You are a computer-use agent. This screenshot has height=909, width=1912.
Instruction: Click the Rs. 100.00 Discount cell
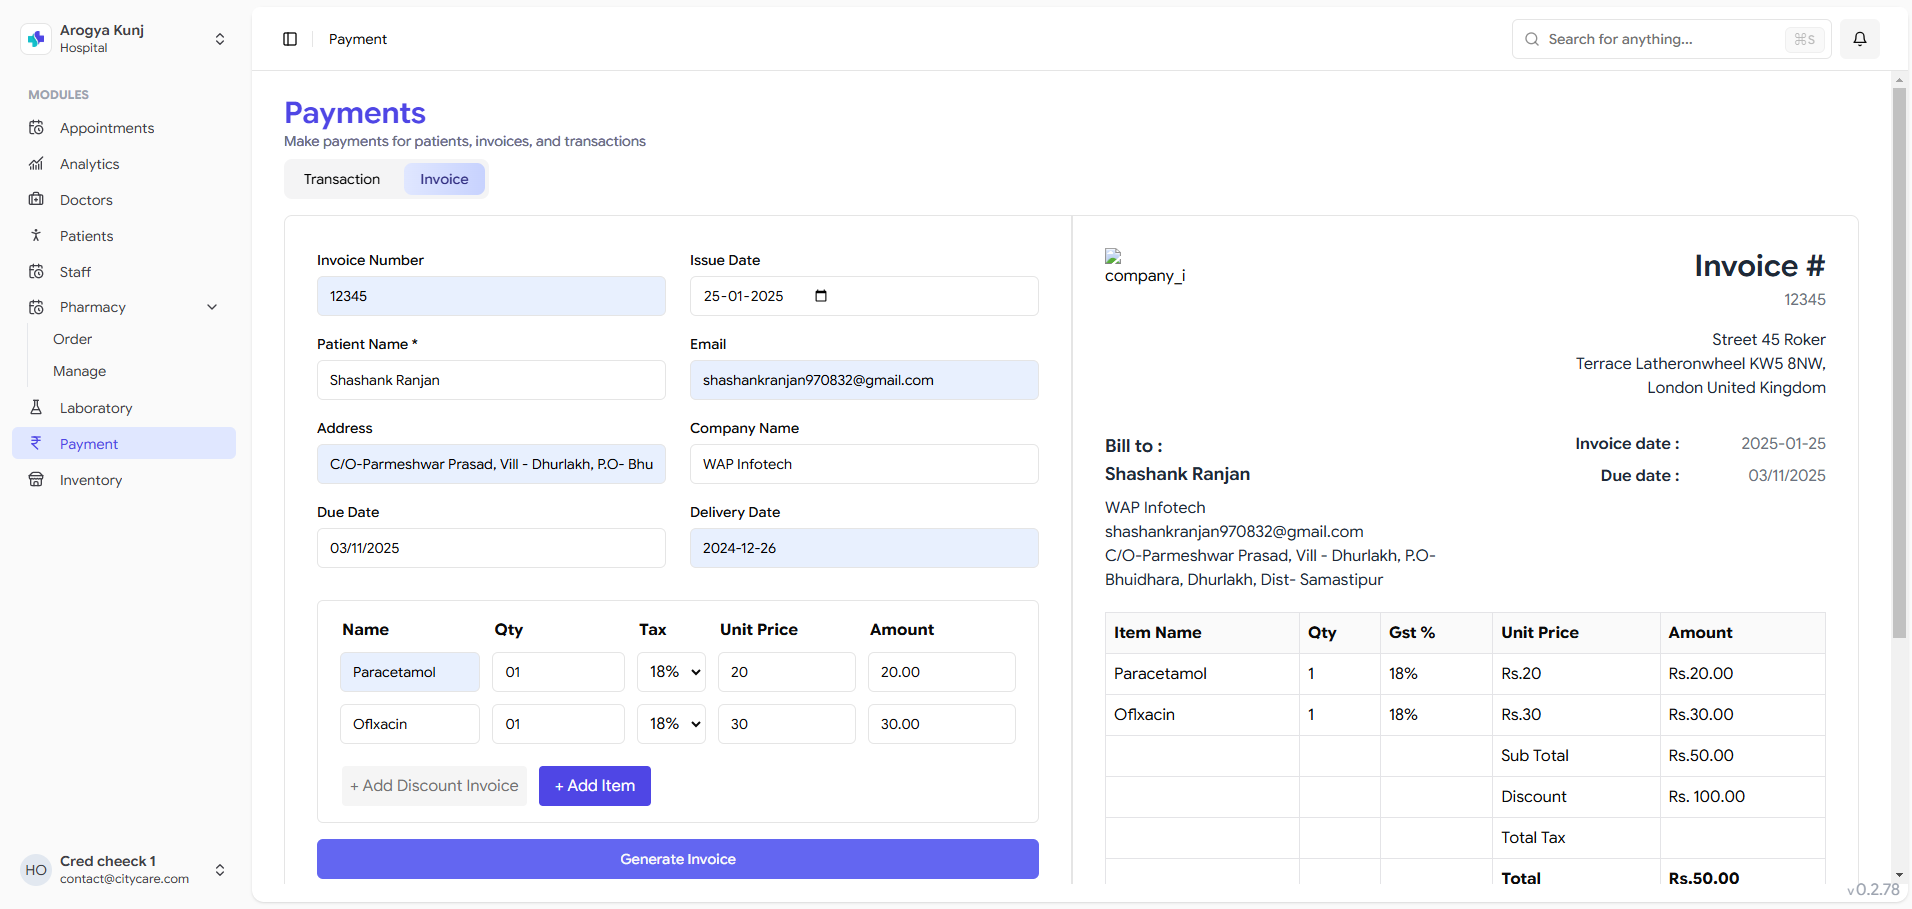[x=1743, y=797]
